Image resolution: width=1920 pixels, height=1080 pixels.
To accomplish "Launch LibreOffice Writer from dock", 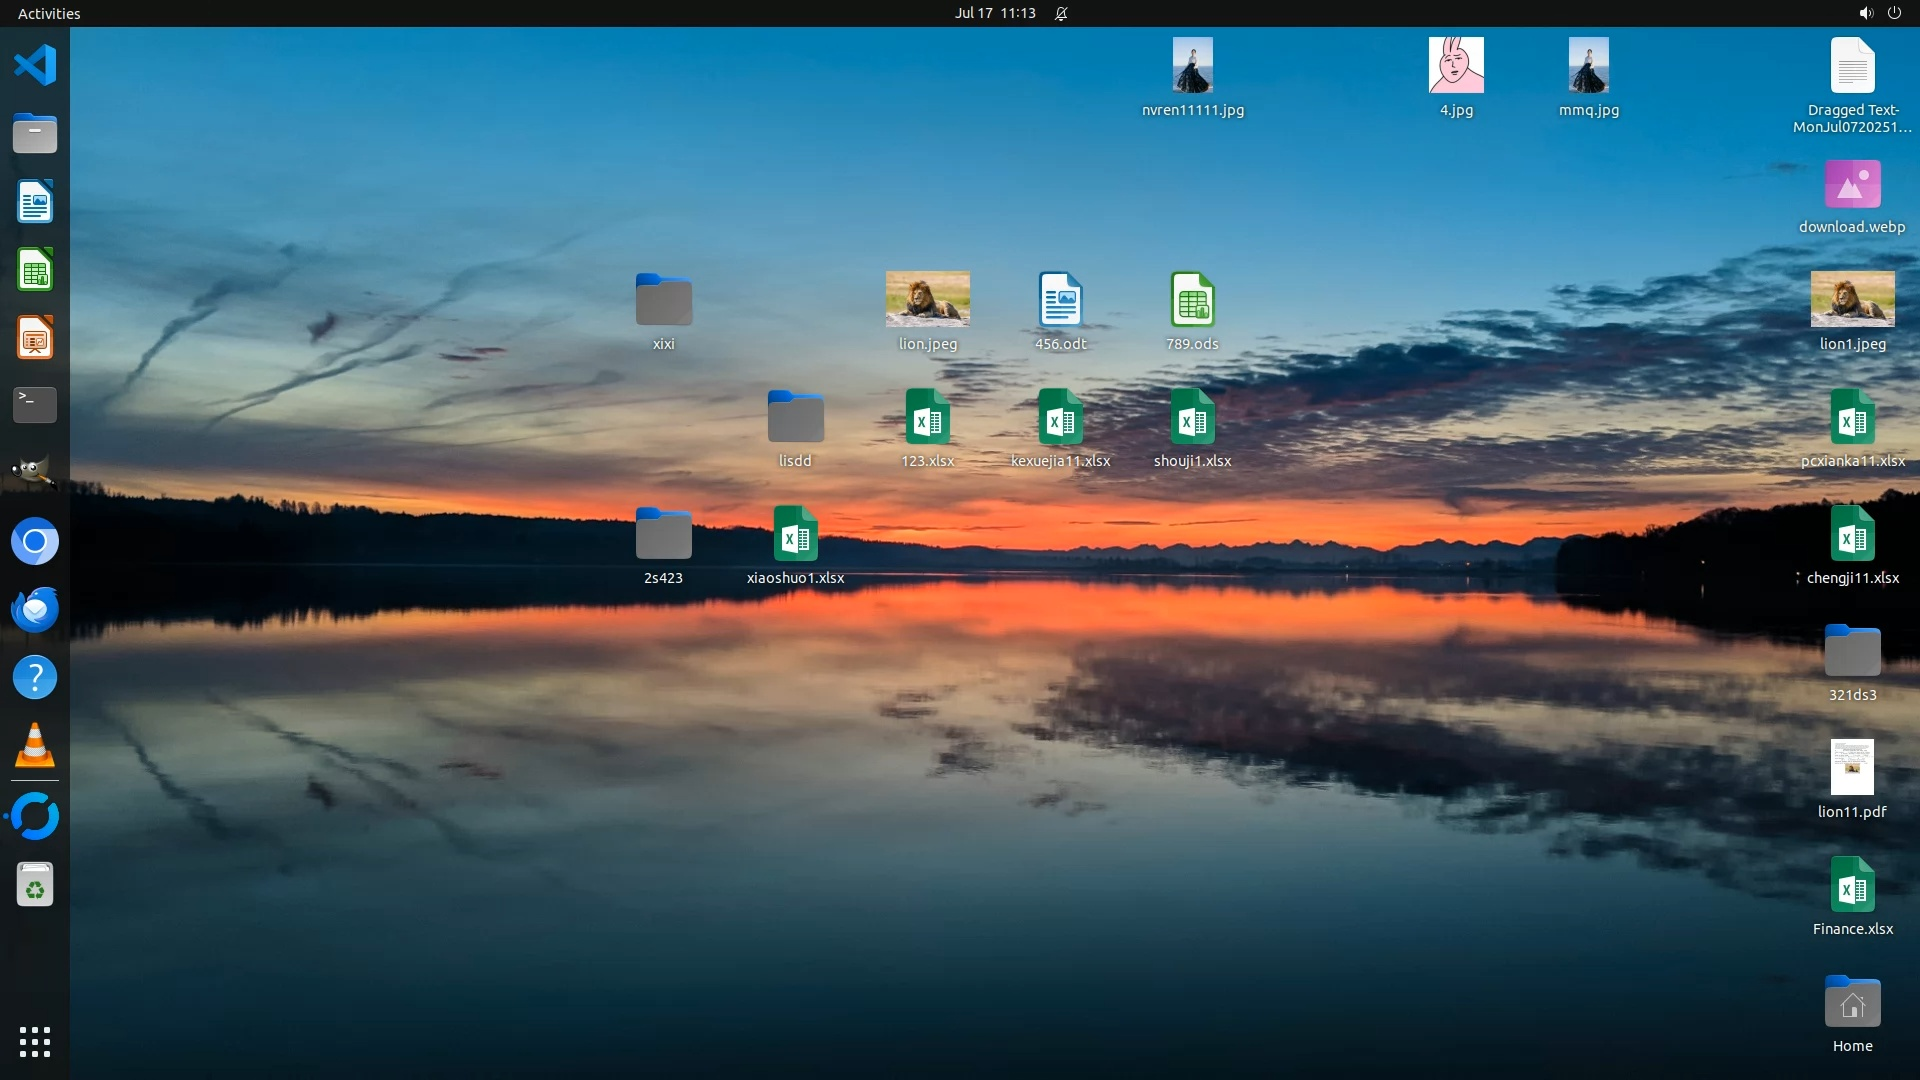I will (x=35, y=202).
